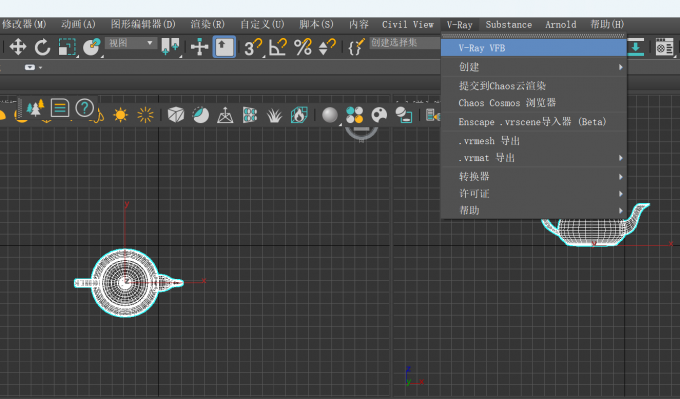Click the question mark help icon
Screen dimensions: 680x399
click(85, 108)
